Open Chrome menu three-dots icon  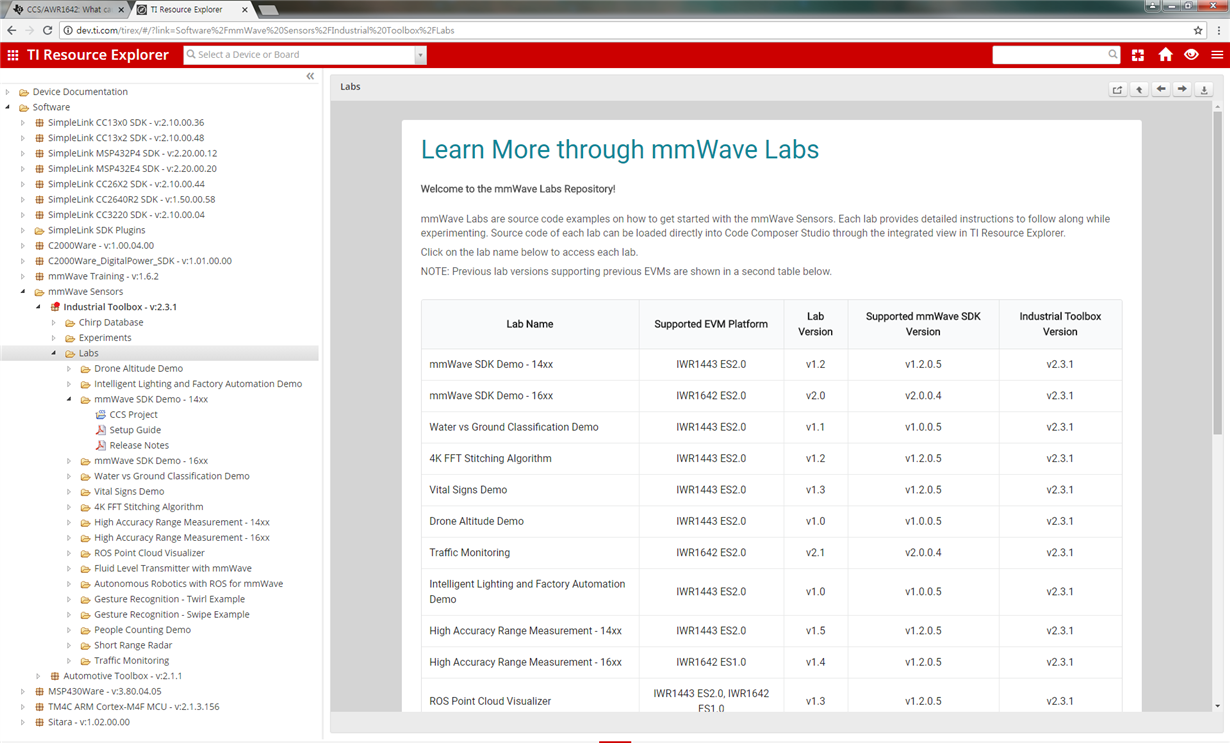pyautogui.click(x=1218, y=30)
